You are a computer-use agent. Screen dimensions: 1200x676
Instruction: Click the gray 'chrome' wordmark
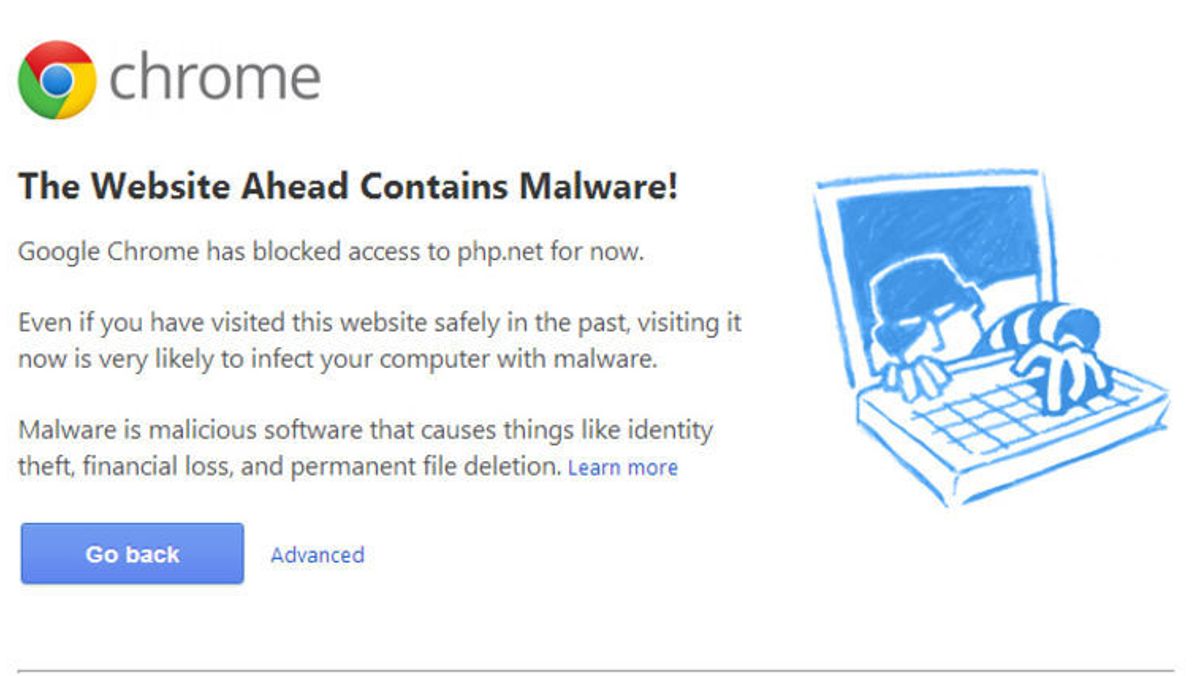[215, 79]
